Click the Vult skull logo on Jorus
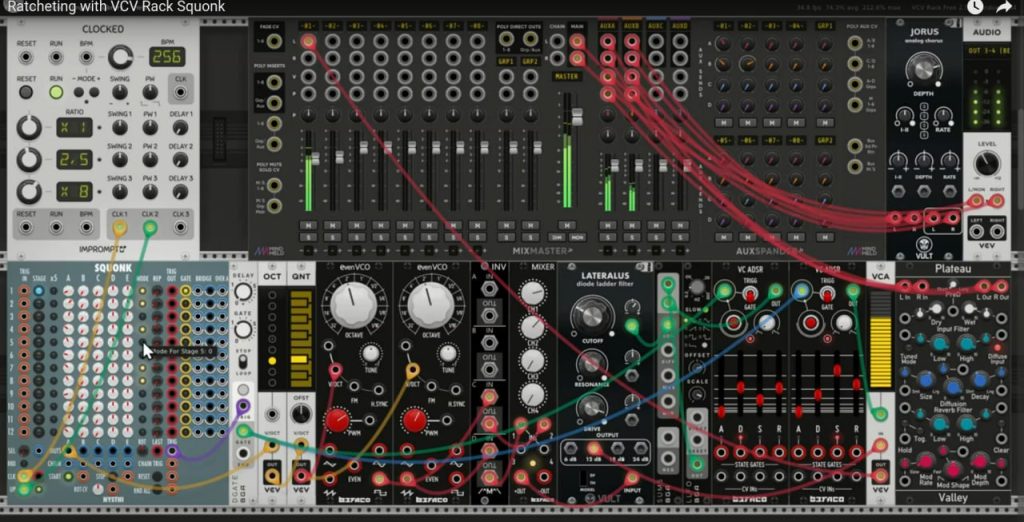The height and width of the screenshot is (522, 1024). [923, 244]
